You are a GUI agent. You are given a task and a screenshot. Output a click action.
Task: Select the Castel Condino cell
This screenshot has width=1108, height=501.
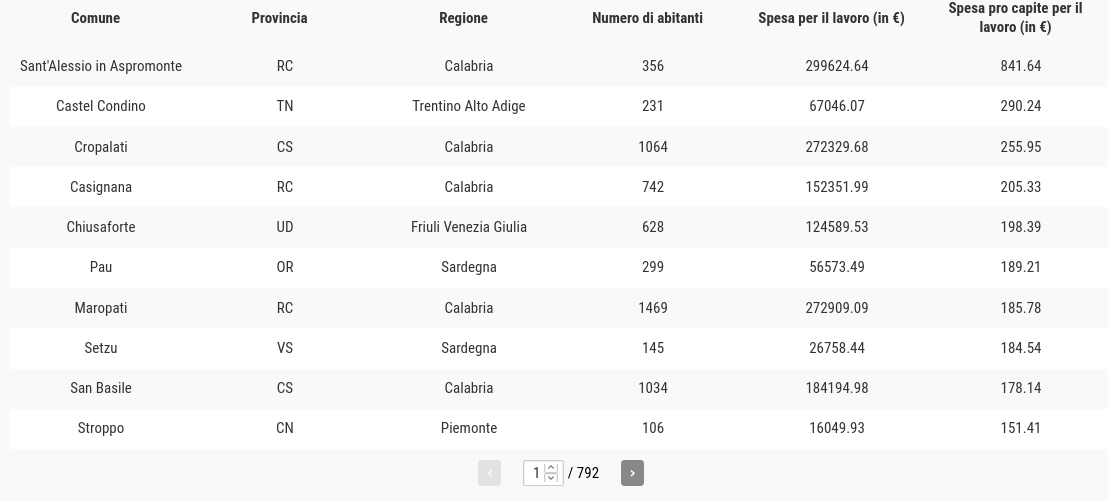point(100,106)
